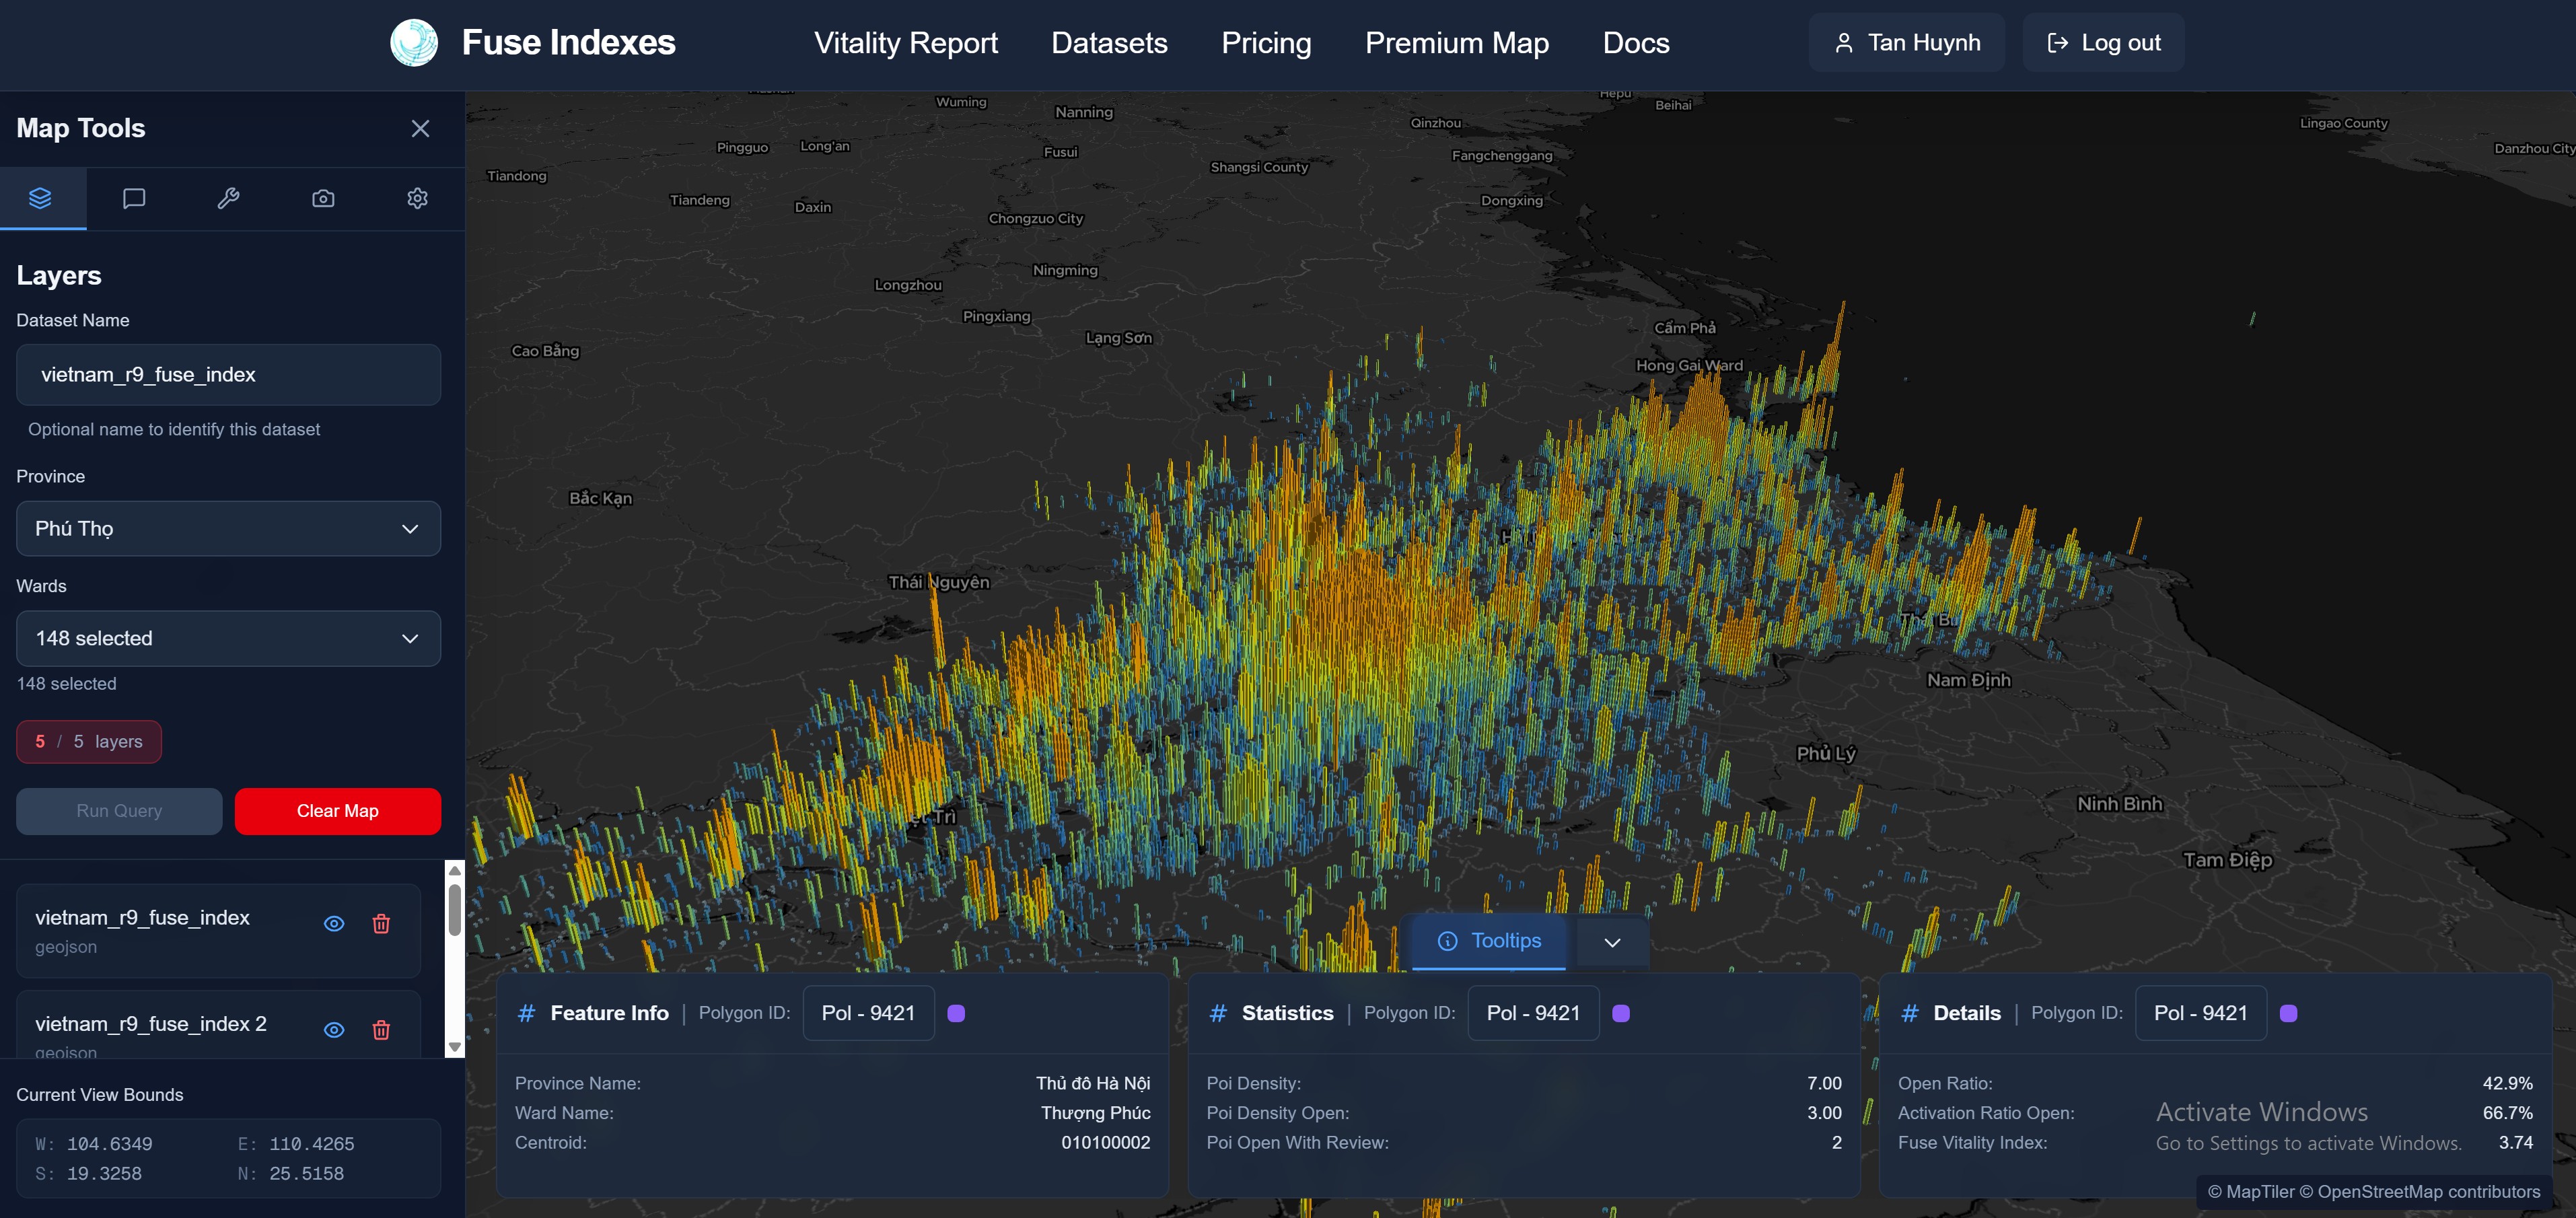Open Feature Info Polygon ID selector
2576x1218 pixels.
tap(868, 1013)
